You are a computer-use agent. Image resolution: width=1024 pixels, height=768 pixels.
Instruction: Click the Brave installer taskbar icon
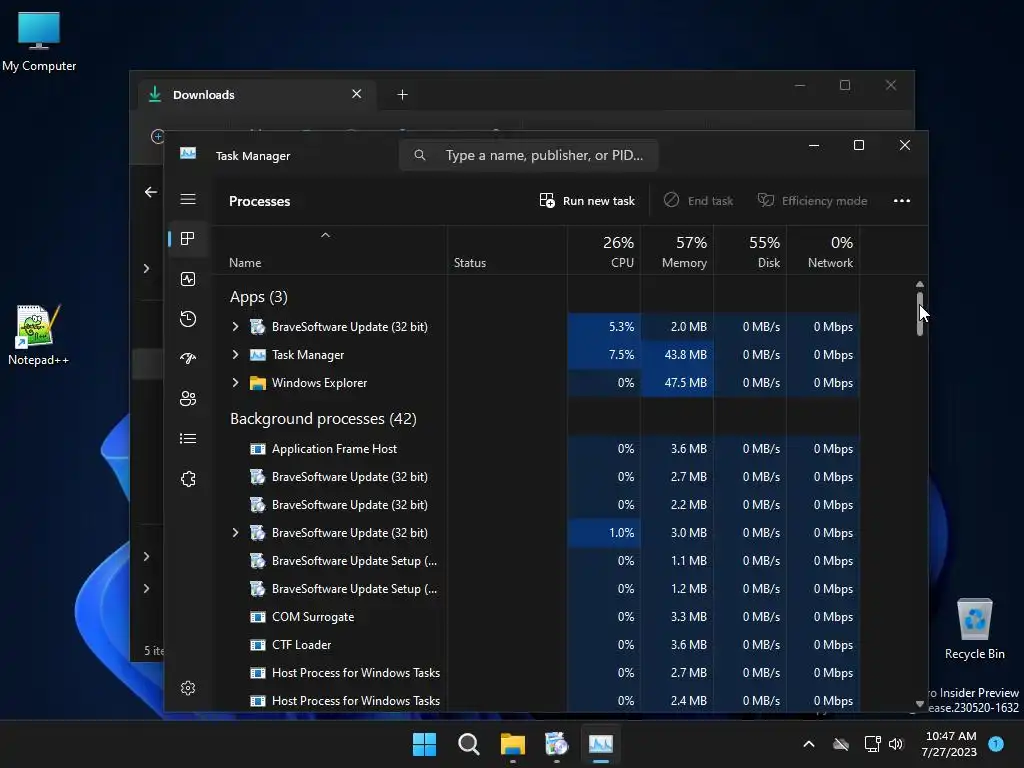coord(556,744)
